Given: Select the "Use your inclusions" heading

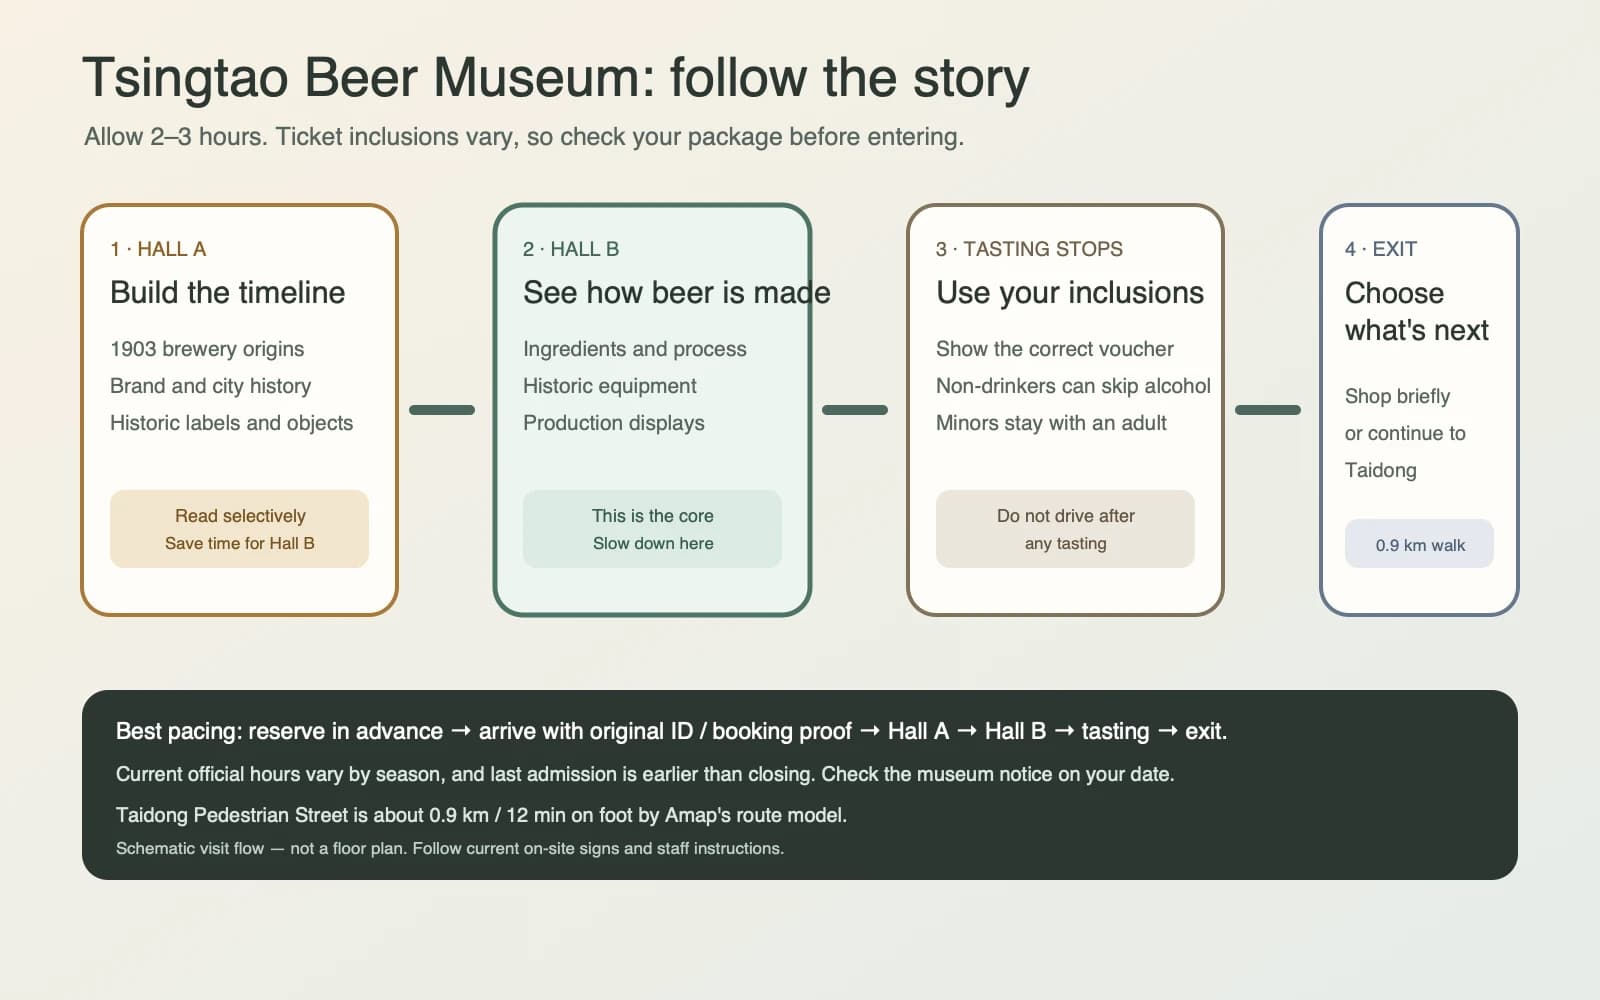Looking at the screenshot, I should (x=1070, y=292).
